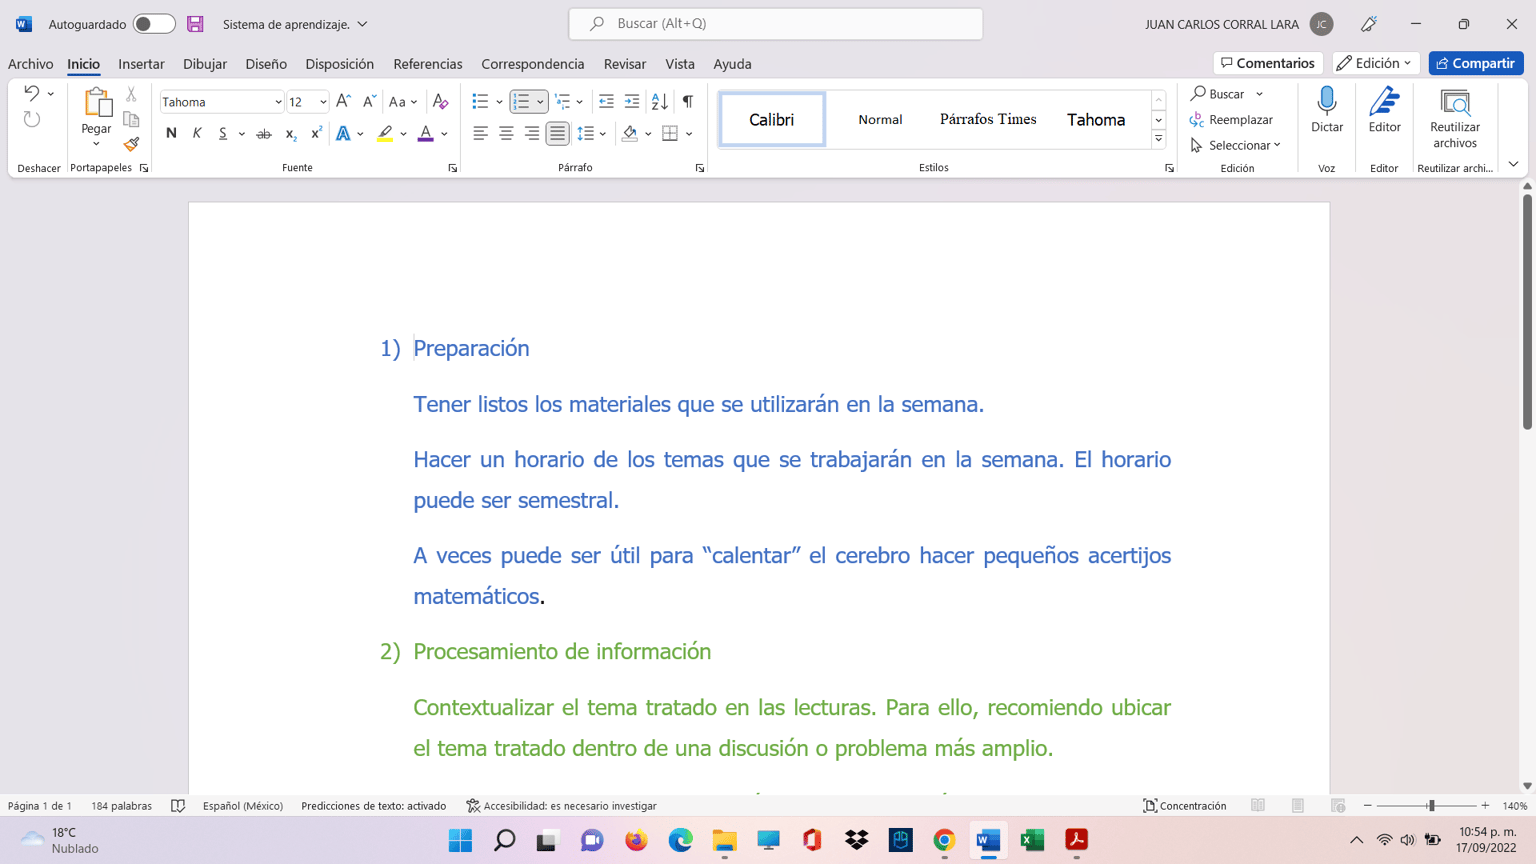Click the Pegar clipboard icon
Viewport: 1536px width, 864px height.
97,103
